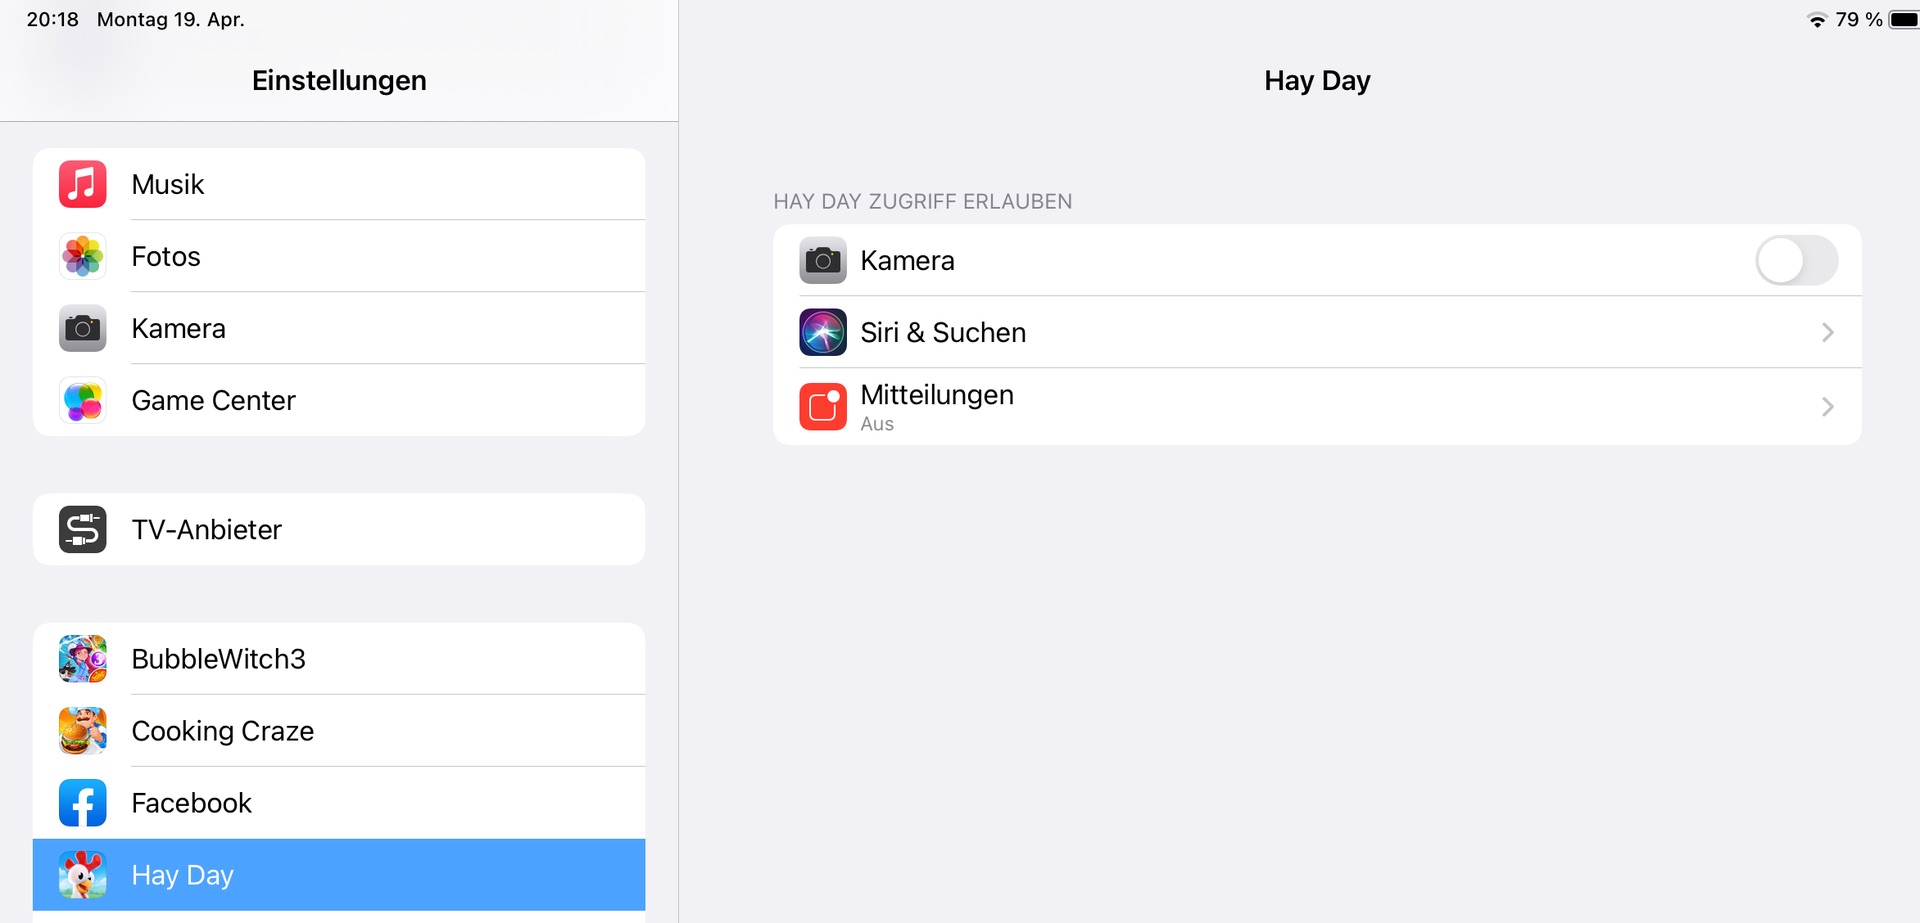The image size is (1920, 923).
Task: Open Siri & Suchen settings
Action: tap(943, 332)
